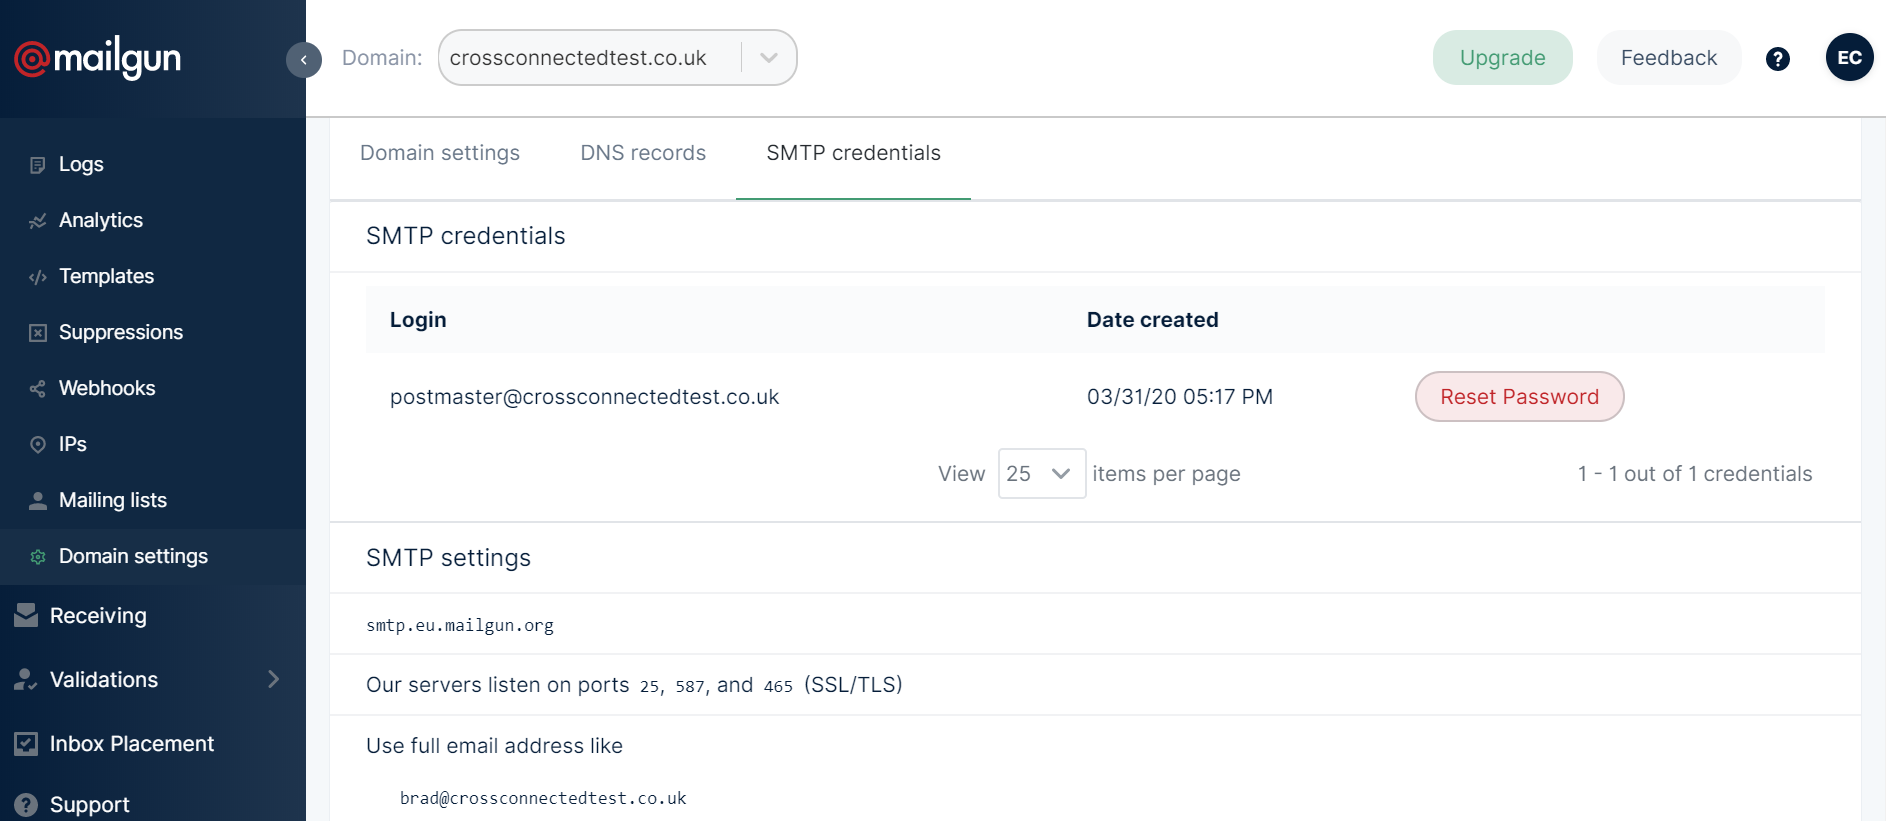Screen dimensions: 1886x821
Task: Open the Feedback button
Action: click(1668, 58)
